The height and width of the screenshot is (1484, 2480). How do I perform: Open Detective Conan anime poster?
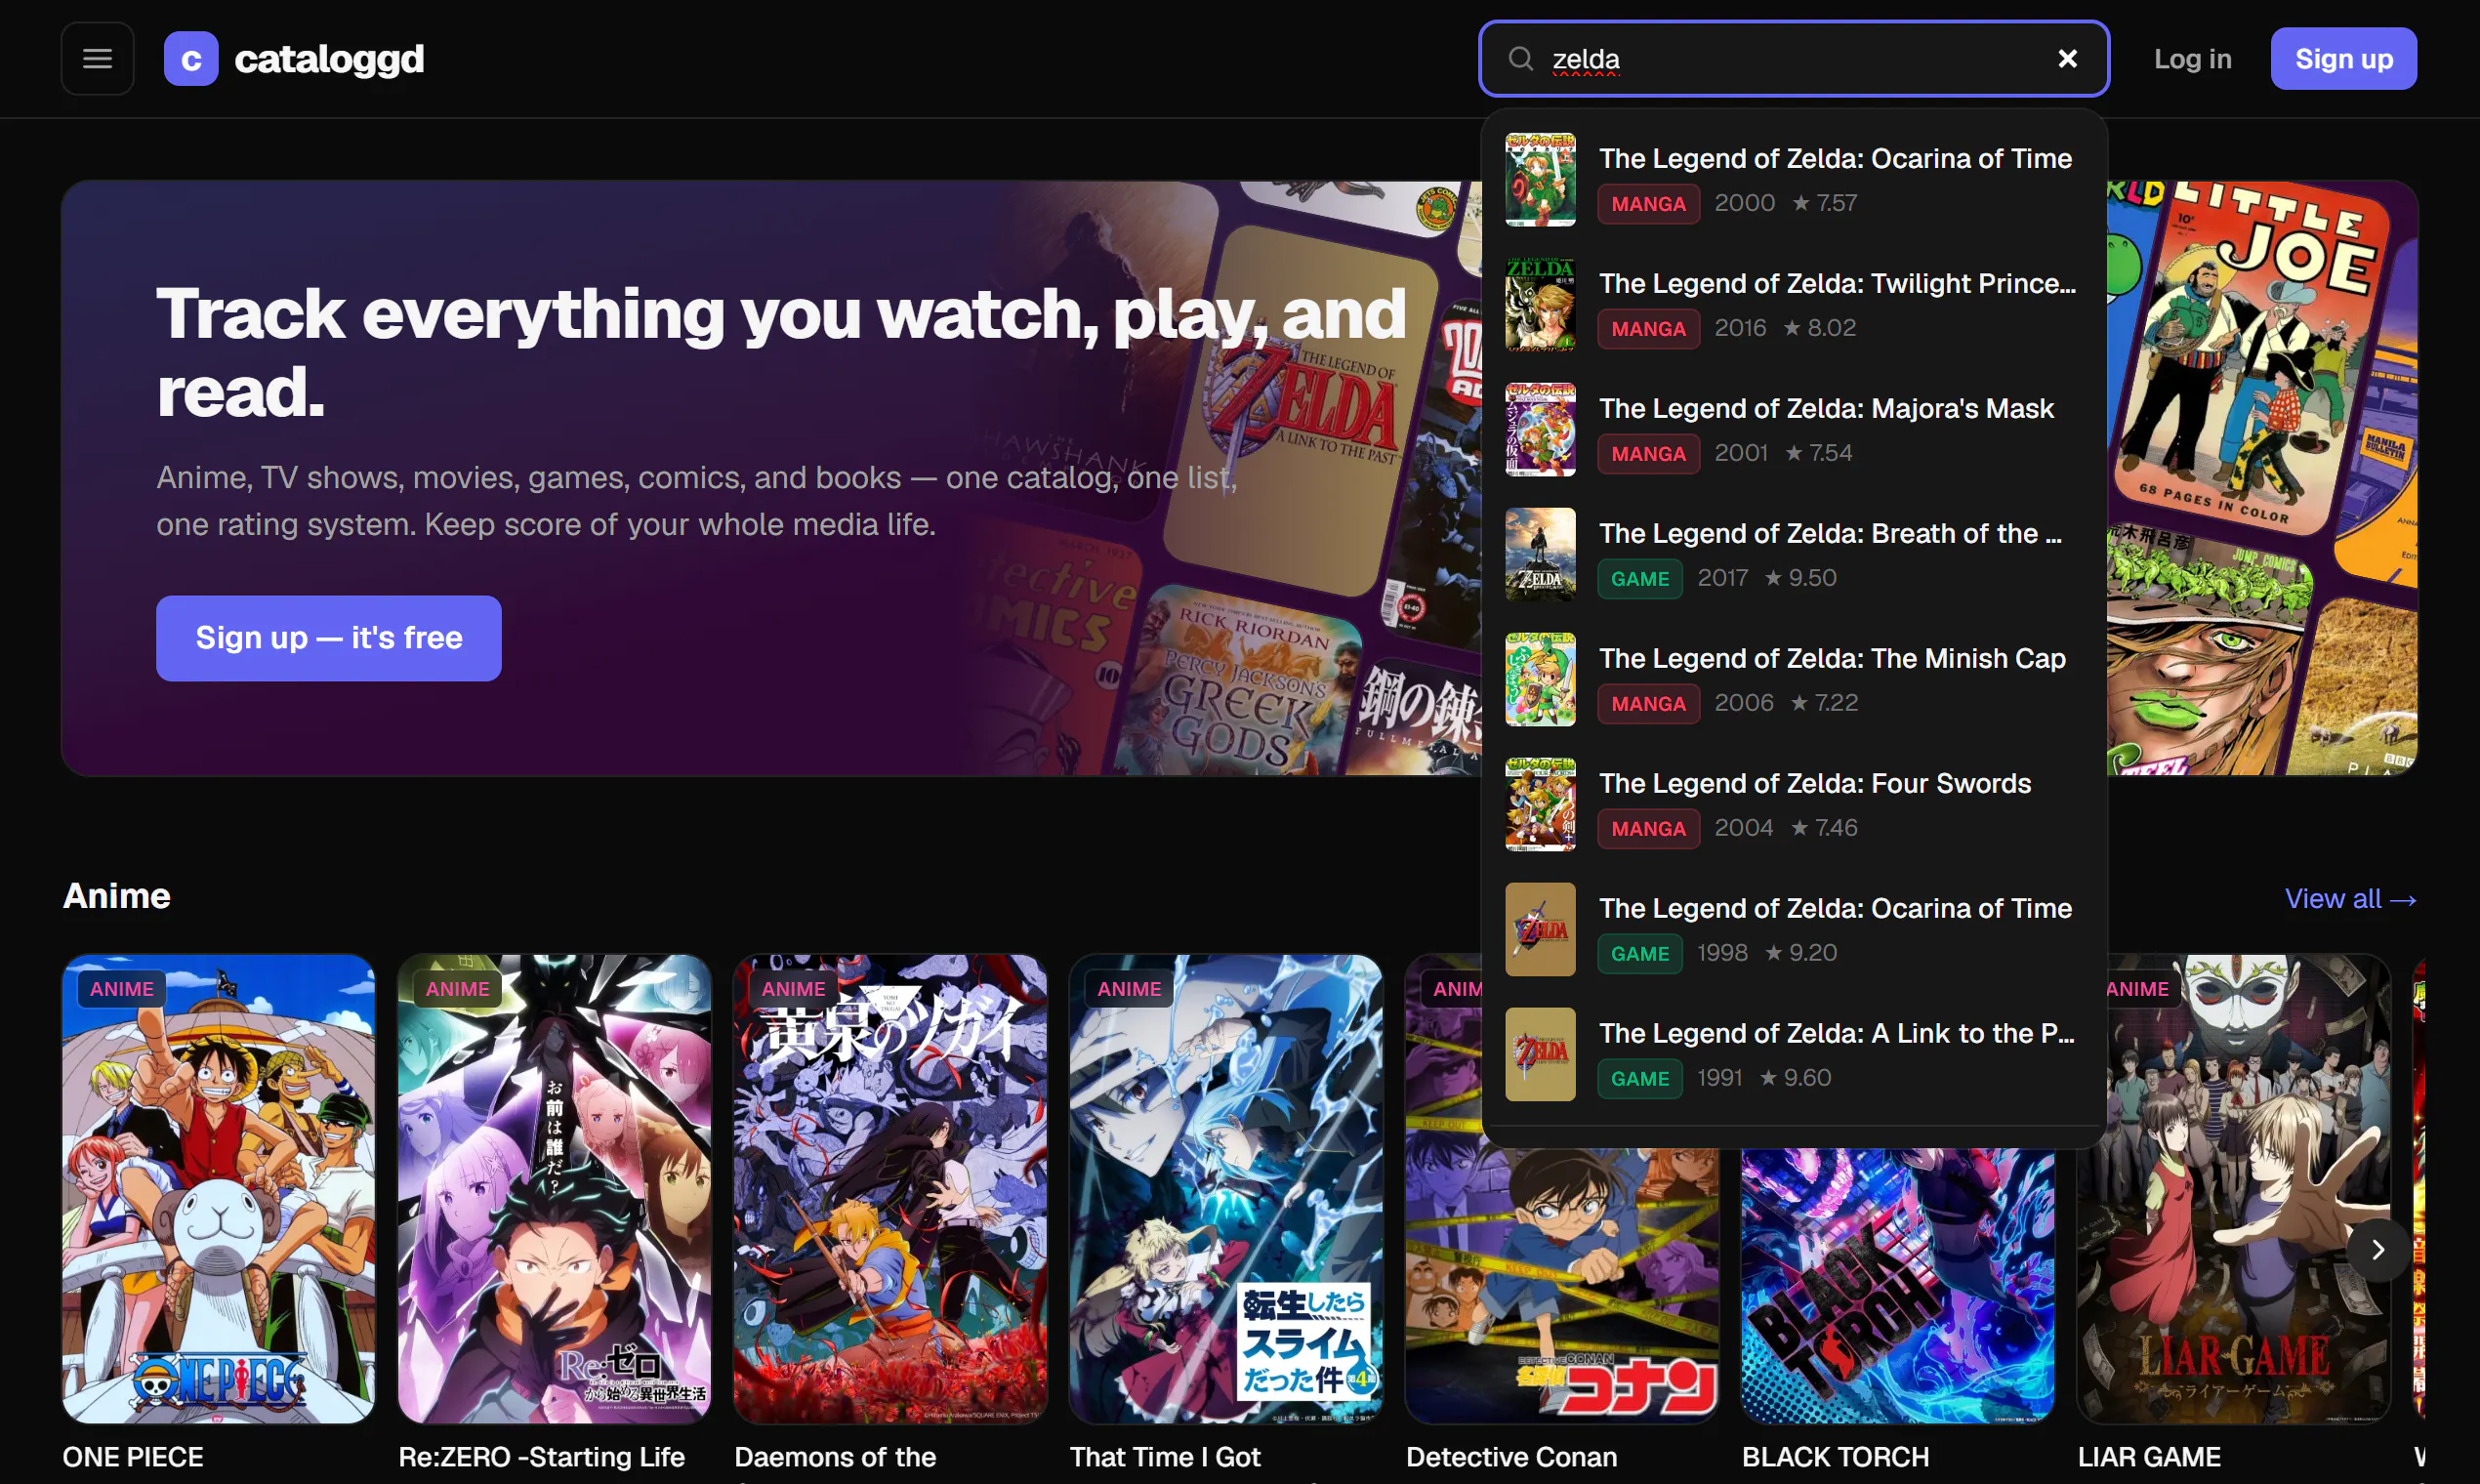click(1562, 1286)
